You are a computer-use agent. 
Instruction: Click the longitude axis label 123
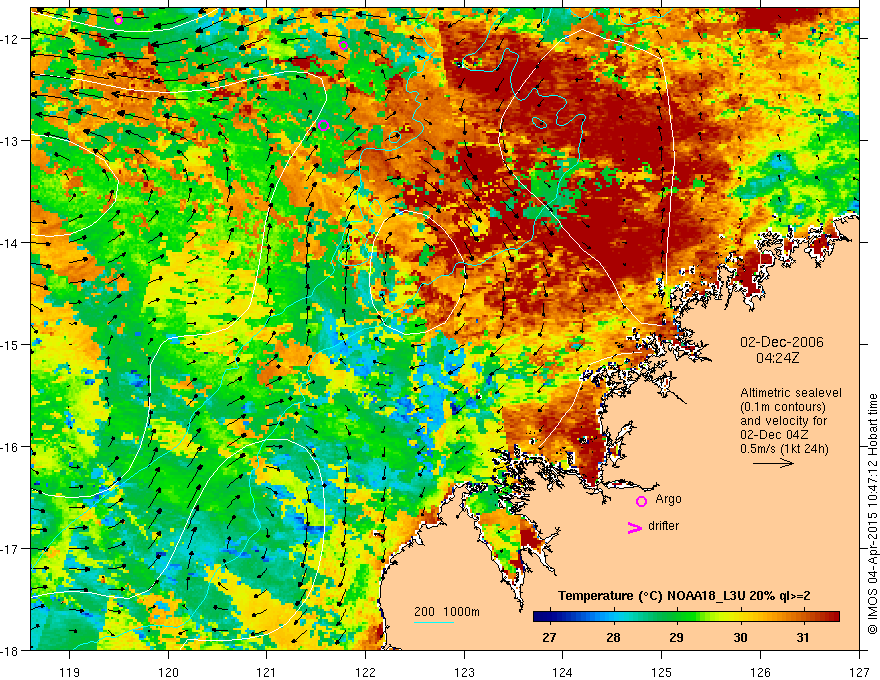click(x=464, y=672)
